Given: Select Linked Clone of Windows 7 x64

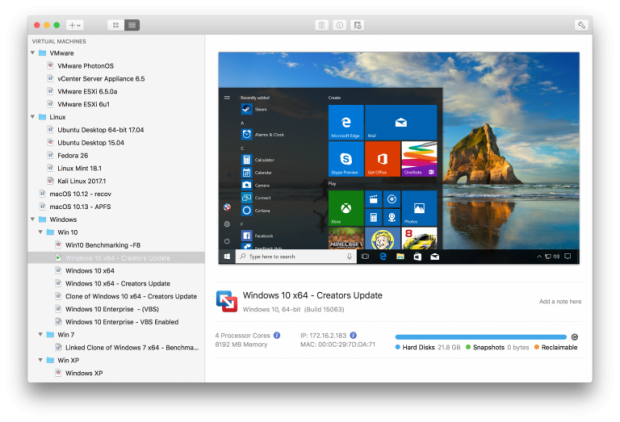Looking at the screenshot, I should click(132, 348).
